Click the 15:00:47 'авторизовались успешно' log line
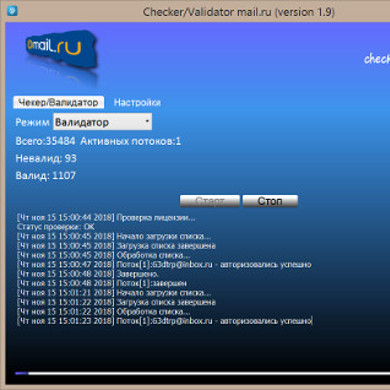This screenshot has width=390, height=390. [x=164, y=265]
